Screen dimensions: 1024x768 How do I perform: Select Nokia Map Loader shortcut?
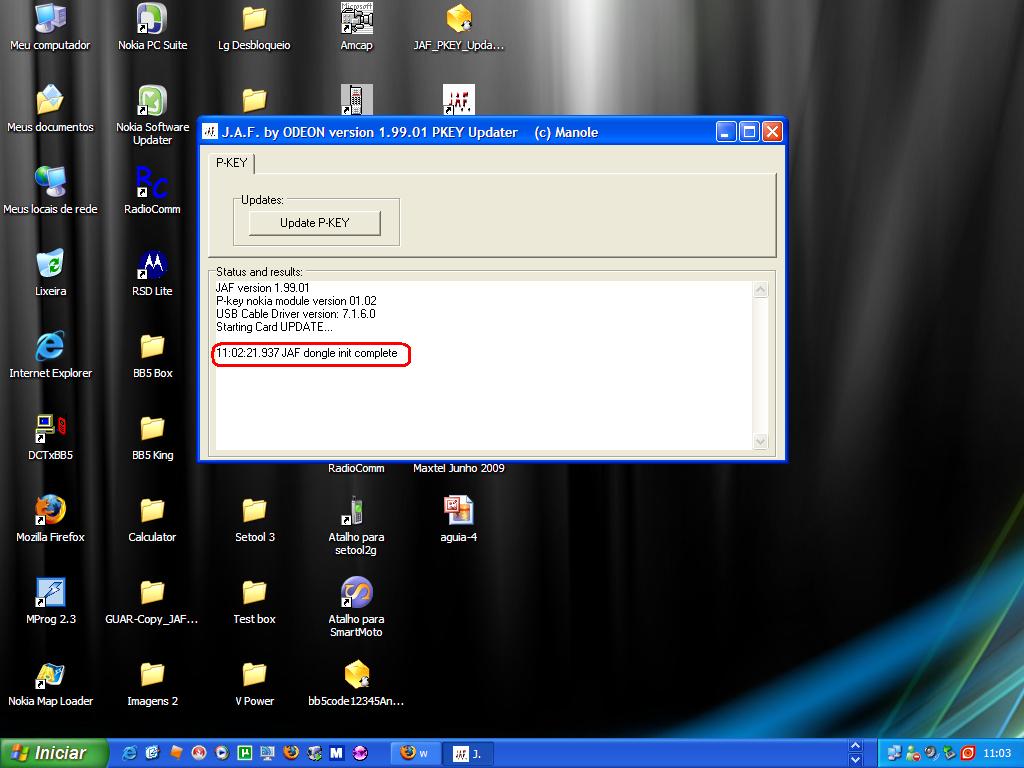[x=50, y=684]
